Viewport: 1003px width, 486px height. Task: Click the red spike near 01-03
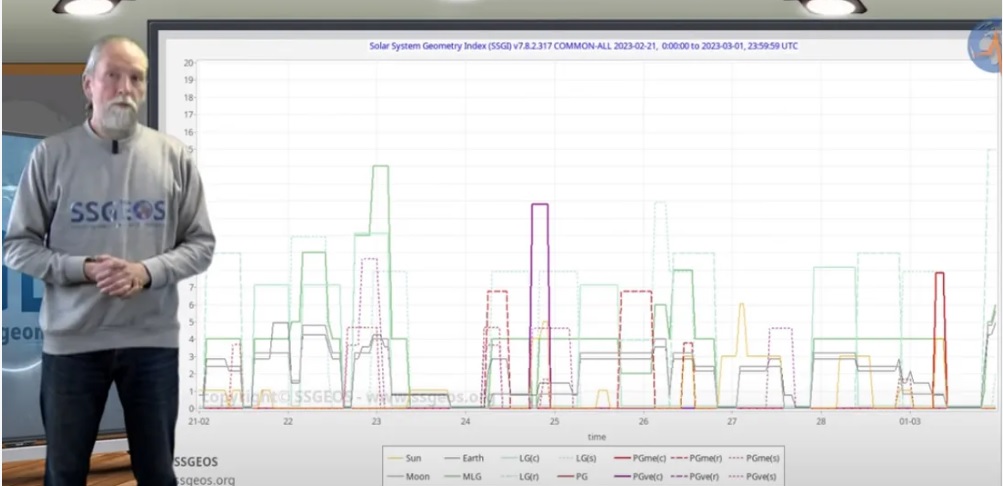[x=939, y=274]
